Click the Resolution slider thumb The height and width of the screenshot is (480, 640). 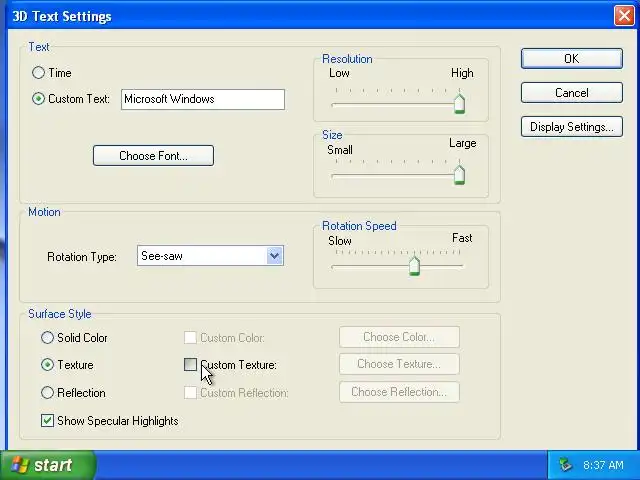pyautogui.click(x=459, y=103)
